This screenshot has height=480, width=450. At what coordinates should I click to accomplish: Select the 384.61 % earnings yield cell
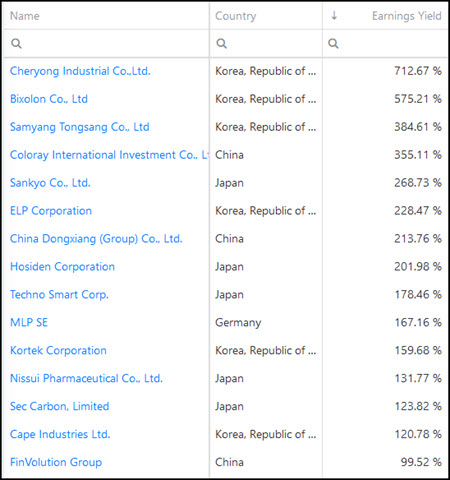tap(418, 127)
